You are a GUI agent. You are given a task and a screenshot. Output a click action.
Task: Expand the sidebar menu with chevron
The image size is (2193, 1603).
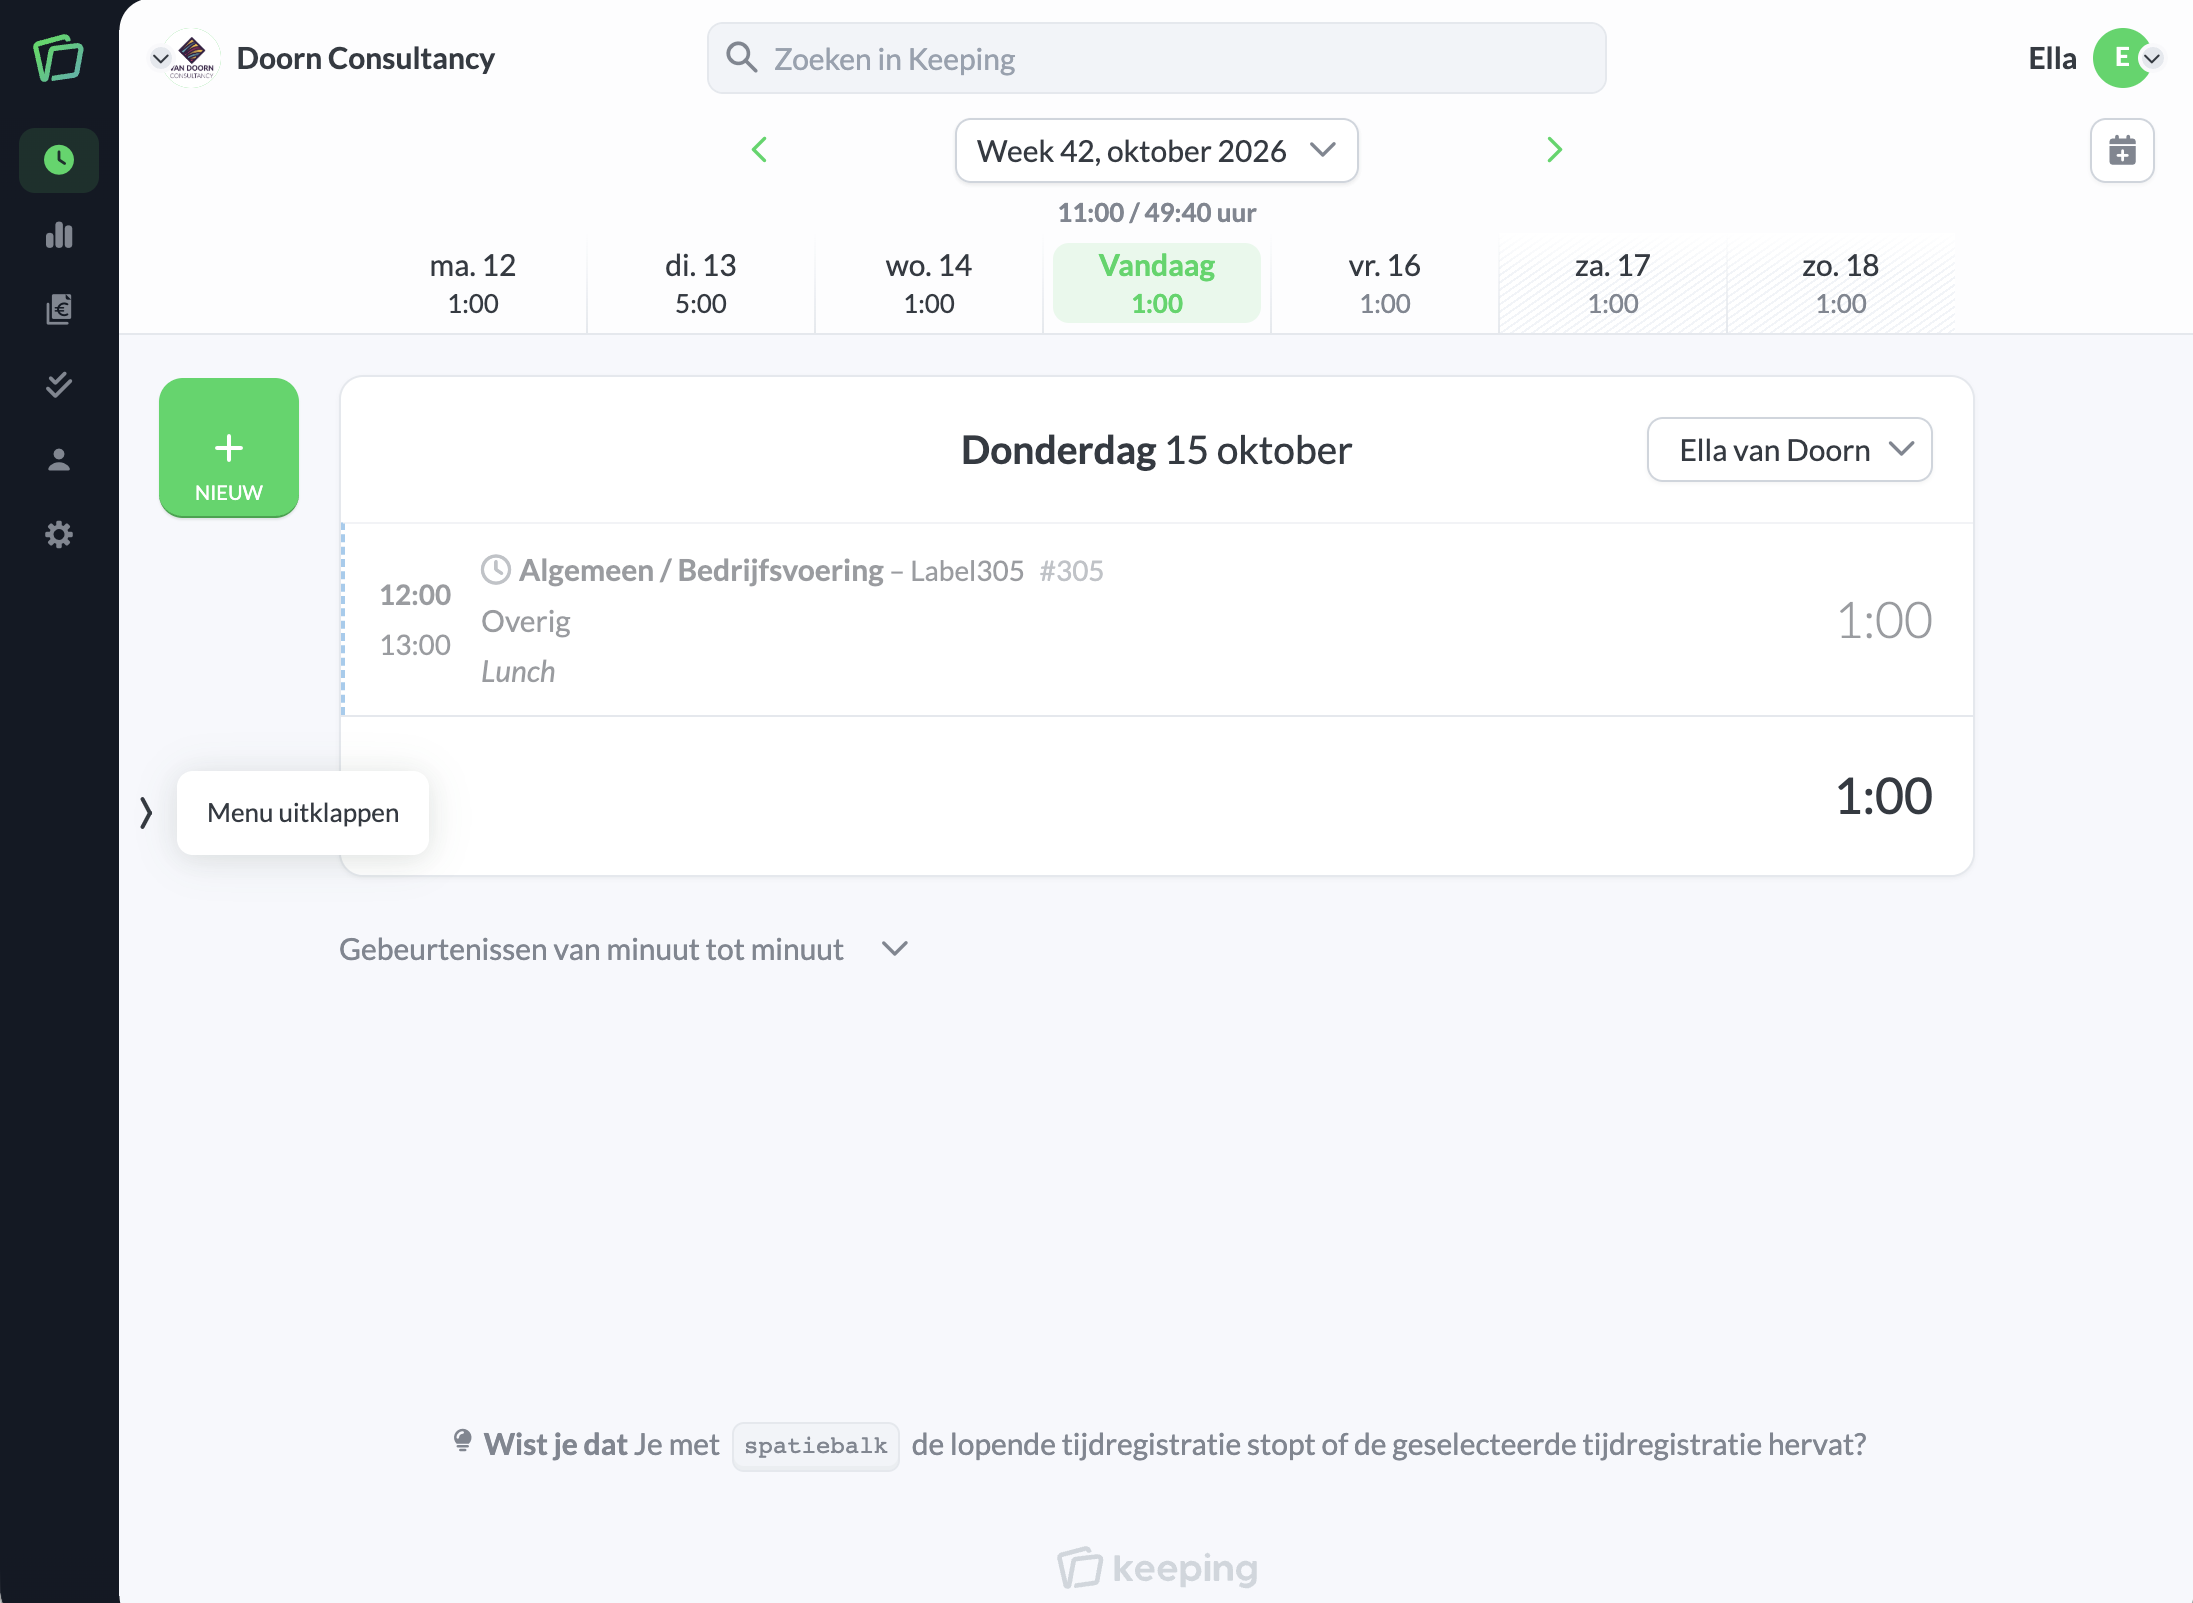(146, 812)
